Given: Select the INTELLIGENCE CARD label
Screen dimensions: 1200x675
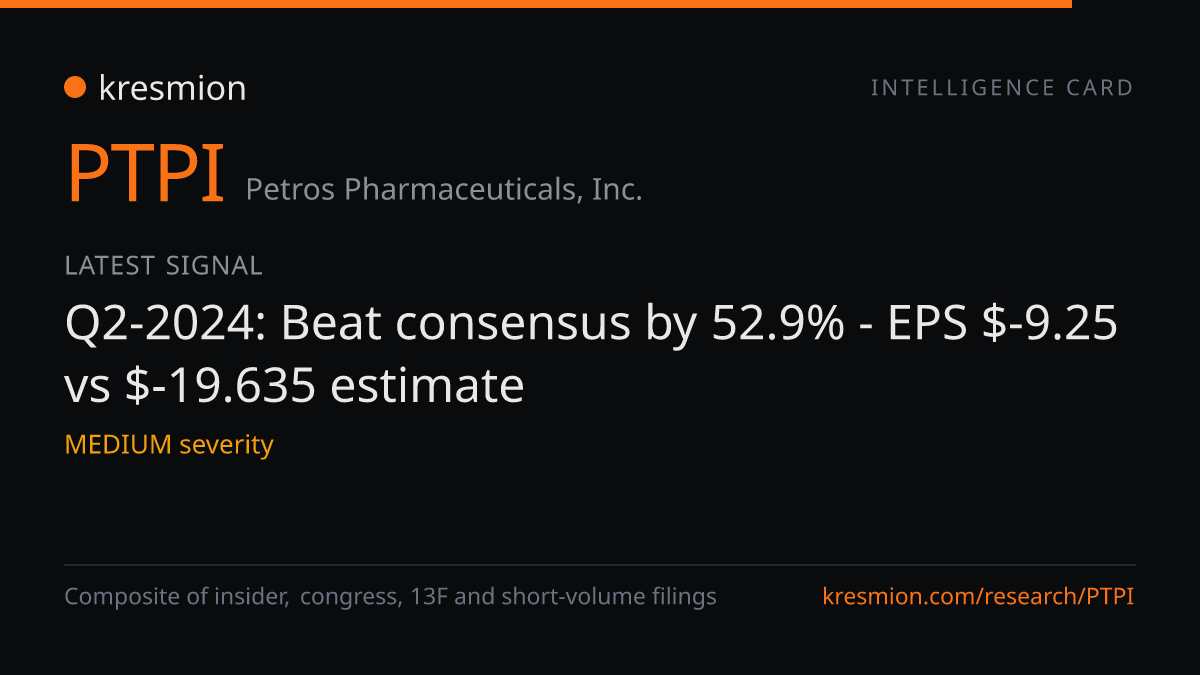Looking at the screenshot, I should pos(1002,88).
